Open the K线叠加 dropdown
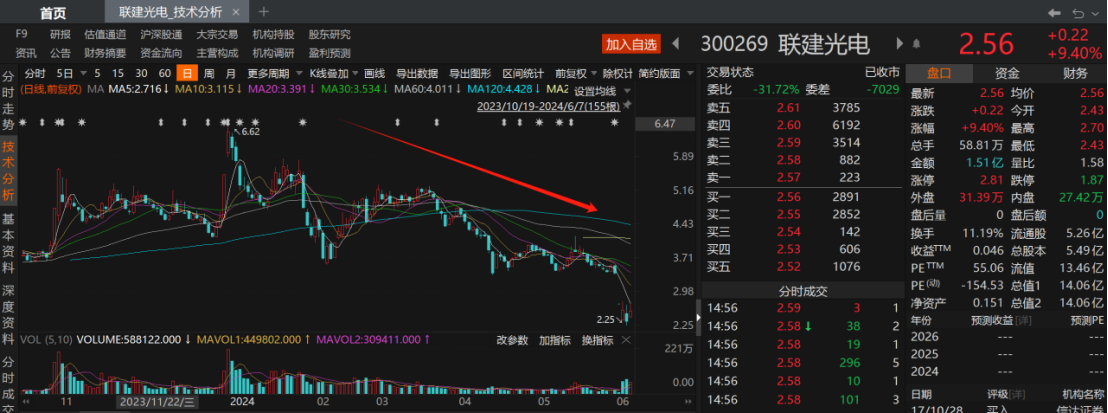This screenshot has width=1108, height=413. (x=334, y=74)
